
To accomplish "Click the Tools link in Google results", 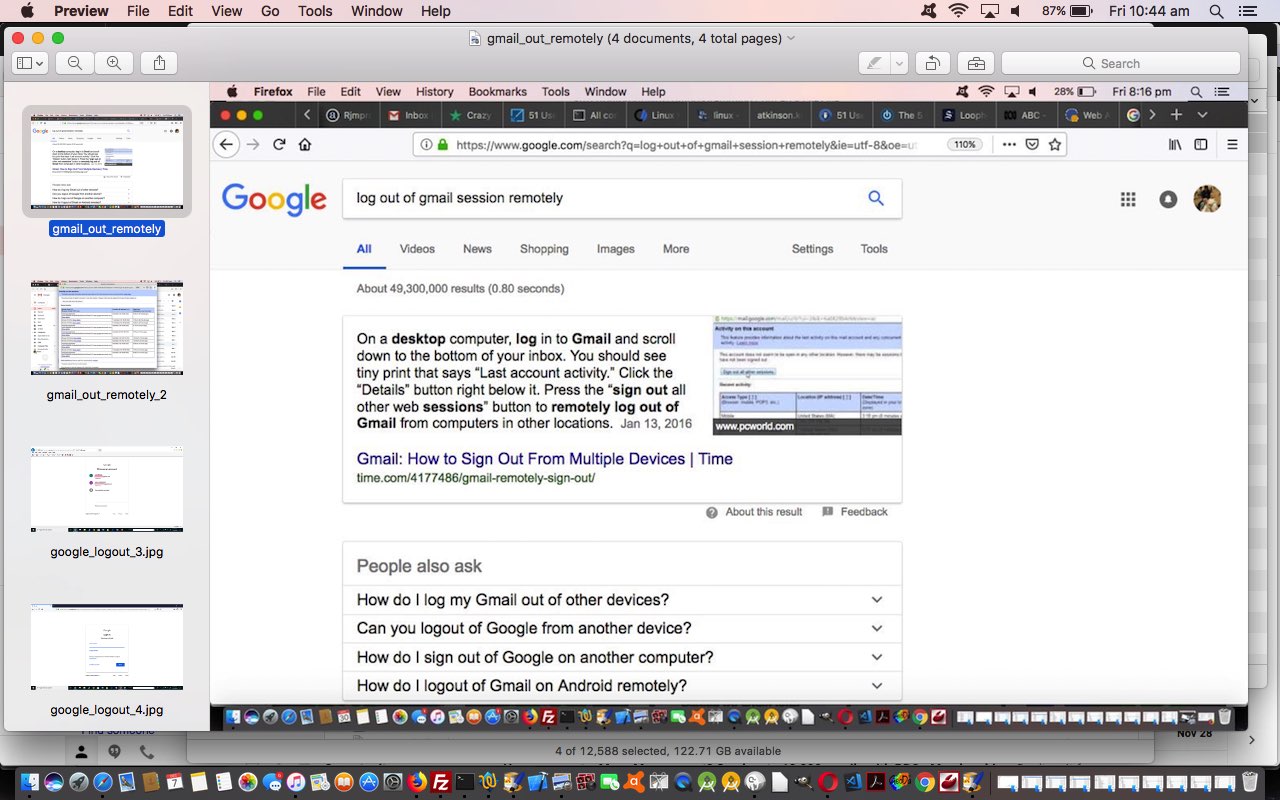I will point(874,249).
